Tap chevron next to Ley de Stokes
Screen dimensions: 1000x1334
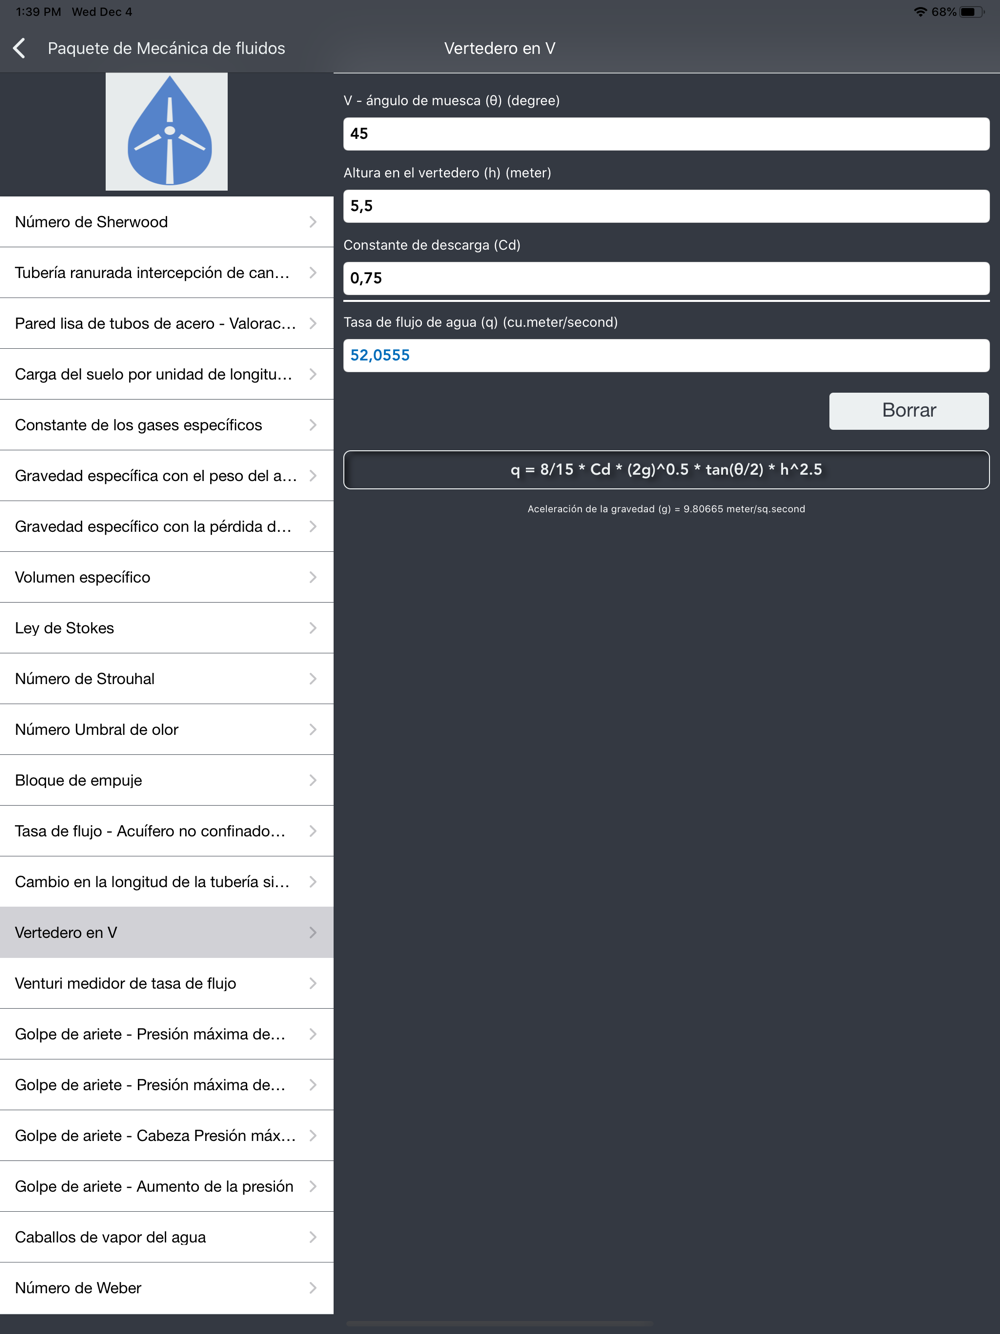[x=313, y=628]
